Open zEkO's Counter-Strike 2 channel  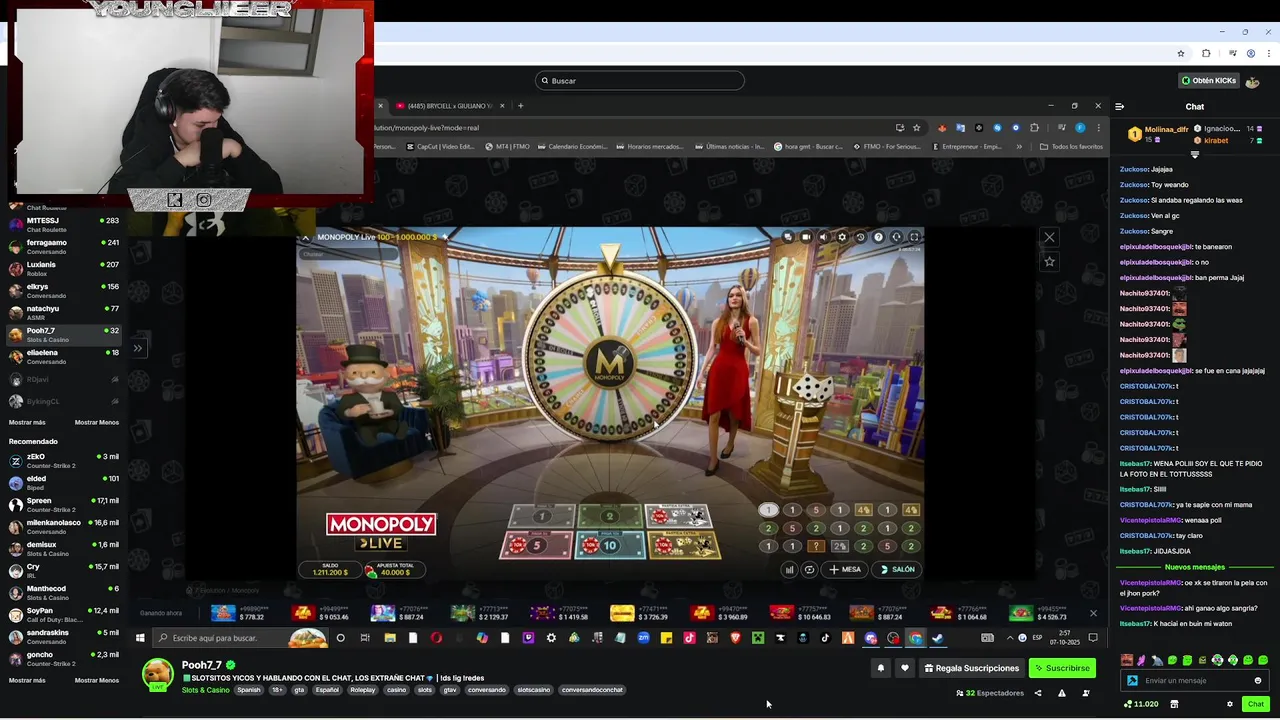pyautogui.click(x=62, y=460)
